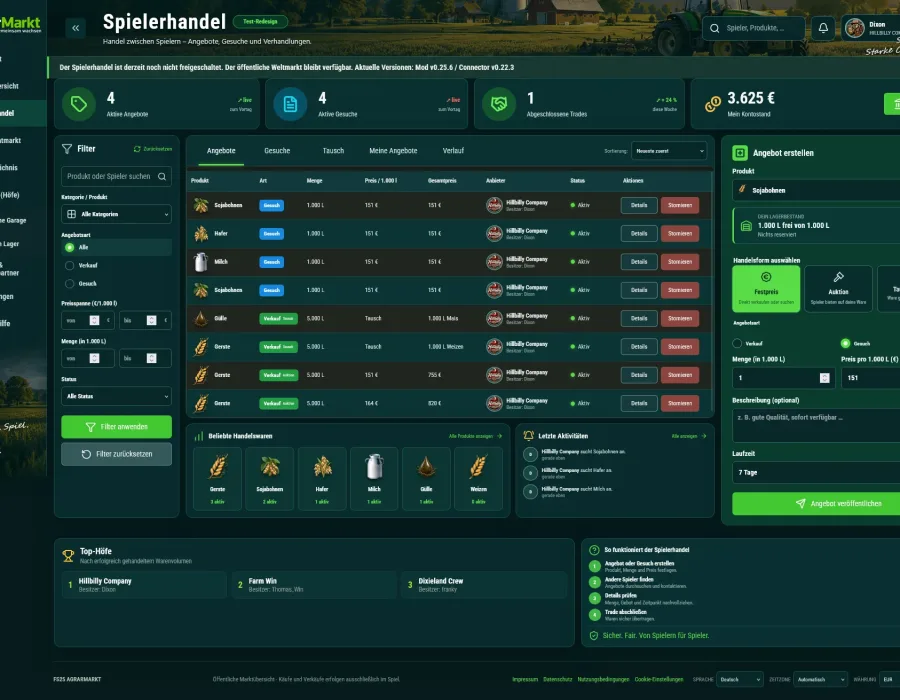The image size is (900, 700).
Task: Choose the Auktion trade form
Action: click(839, 289)
